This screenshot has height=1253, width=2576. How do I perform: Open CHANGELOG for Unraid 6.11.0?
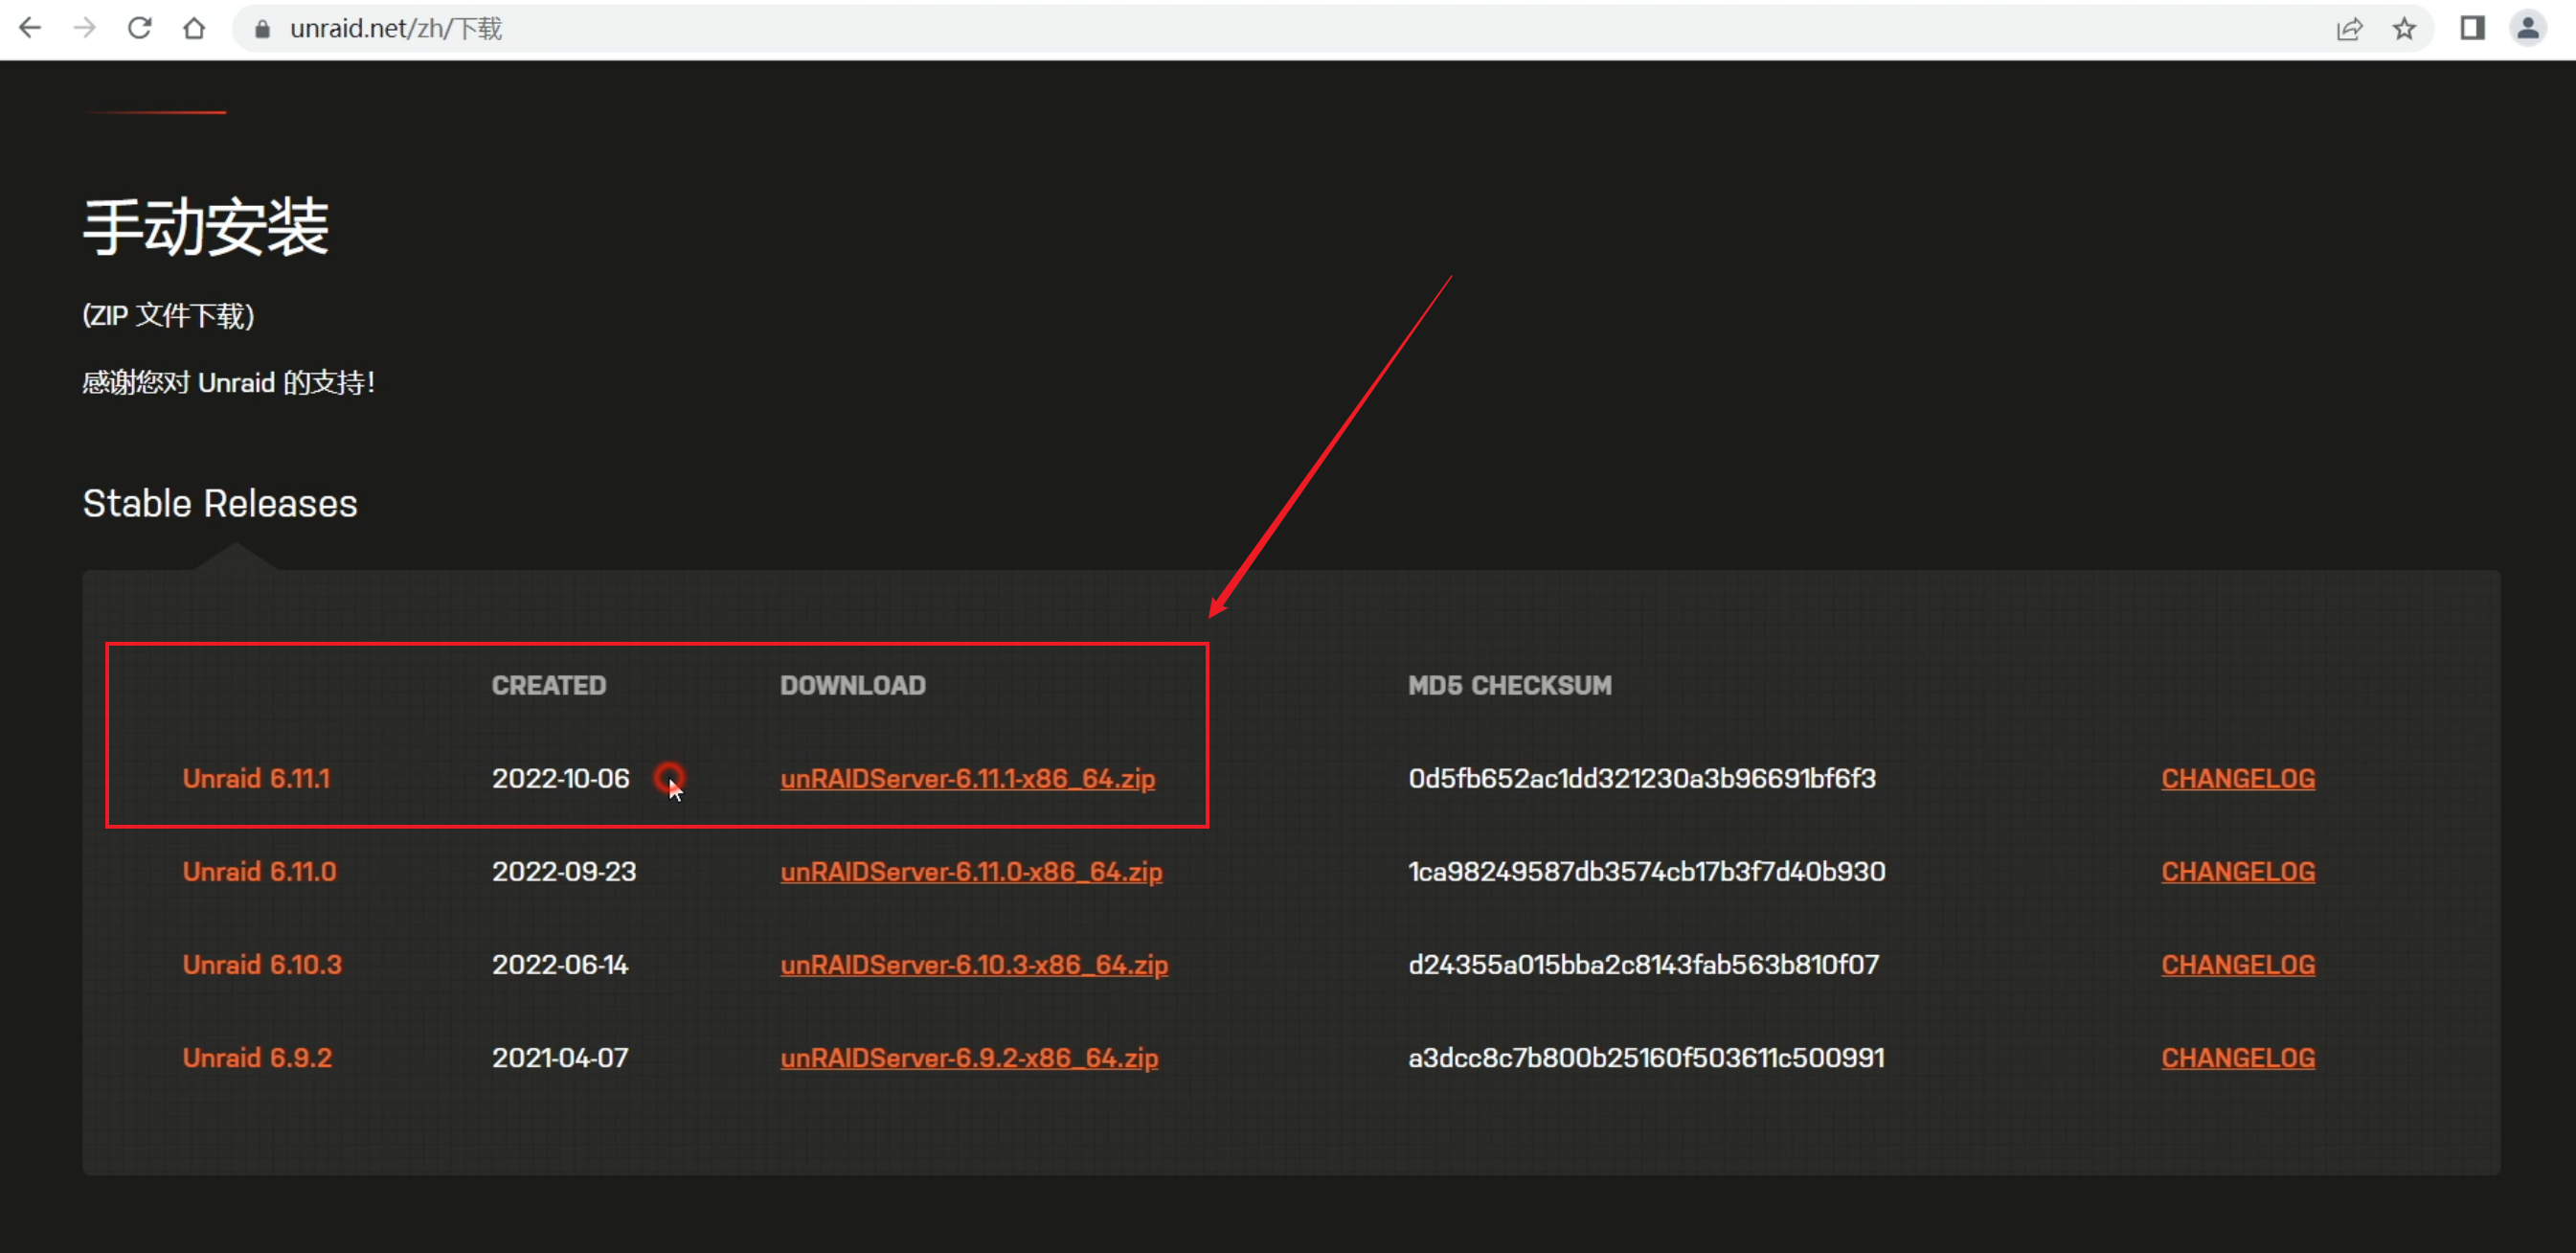click(2237, 871)
